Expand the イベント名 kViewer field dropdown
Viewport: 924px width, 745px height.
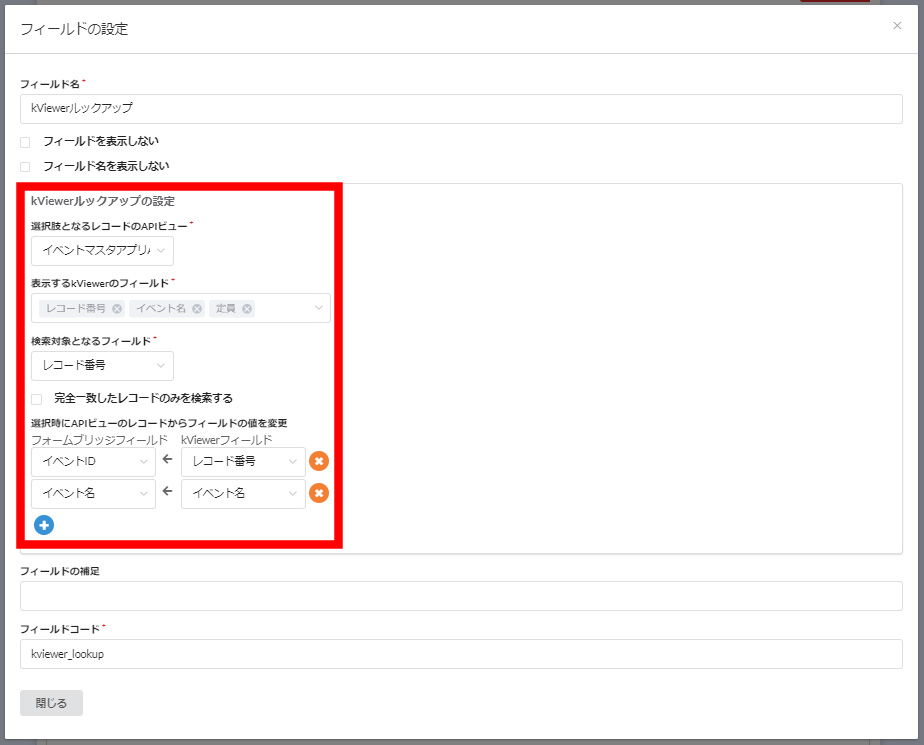[243, 493]
